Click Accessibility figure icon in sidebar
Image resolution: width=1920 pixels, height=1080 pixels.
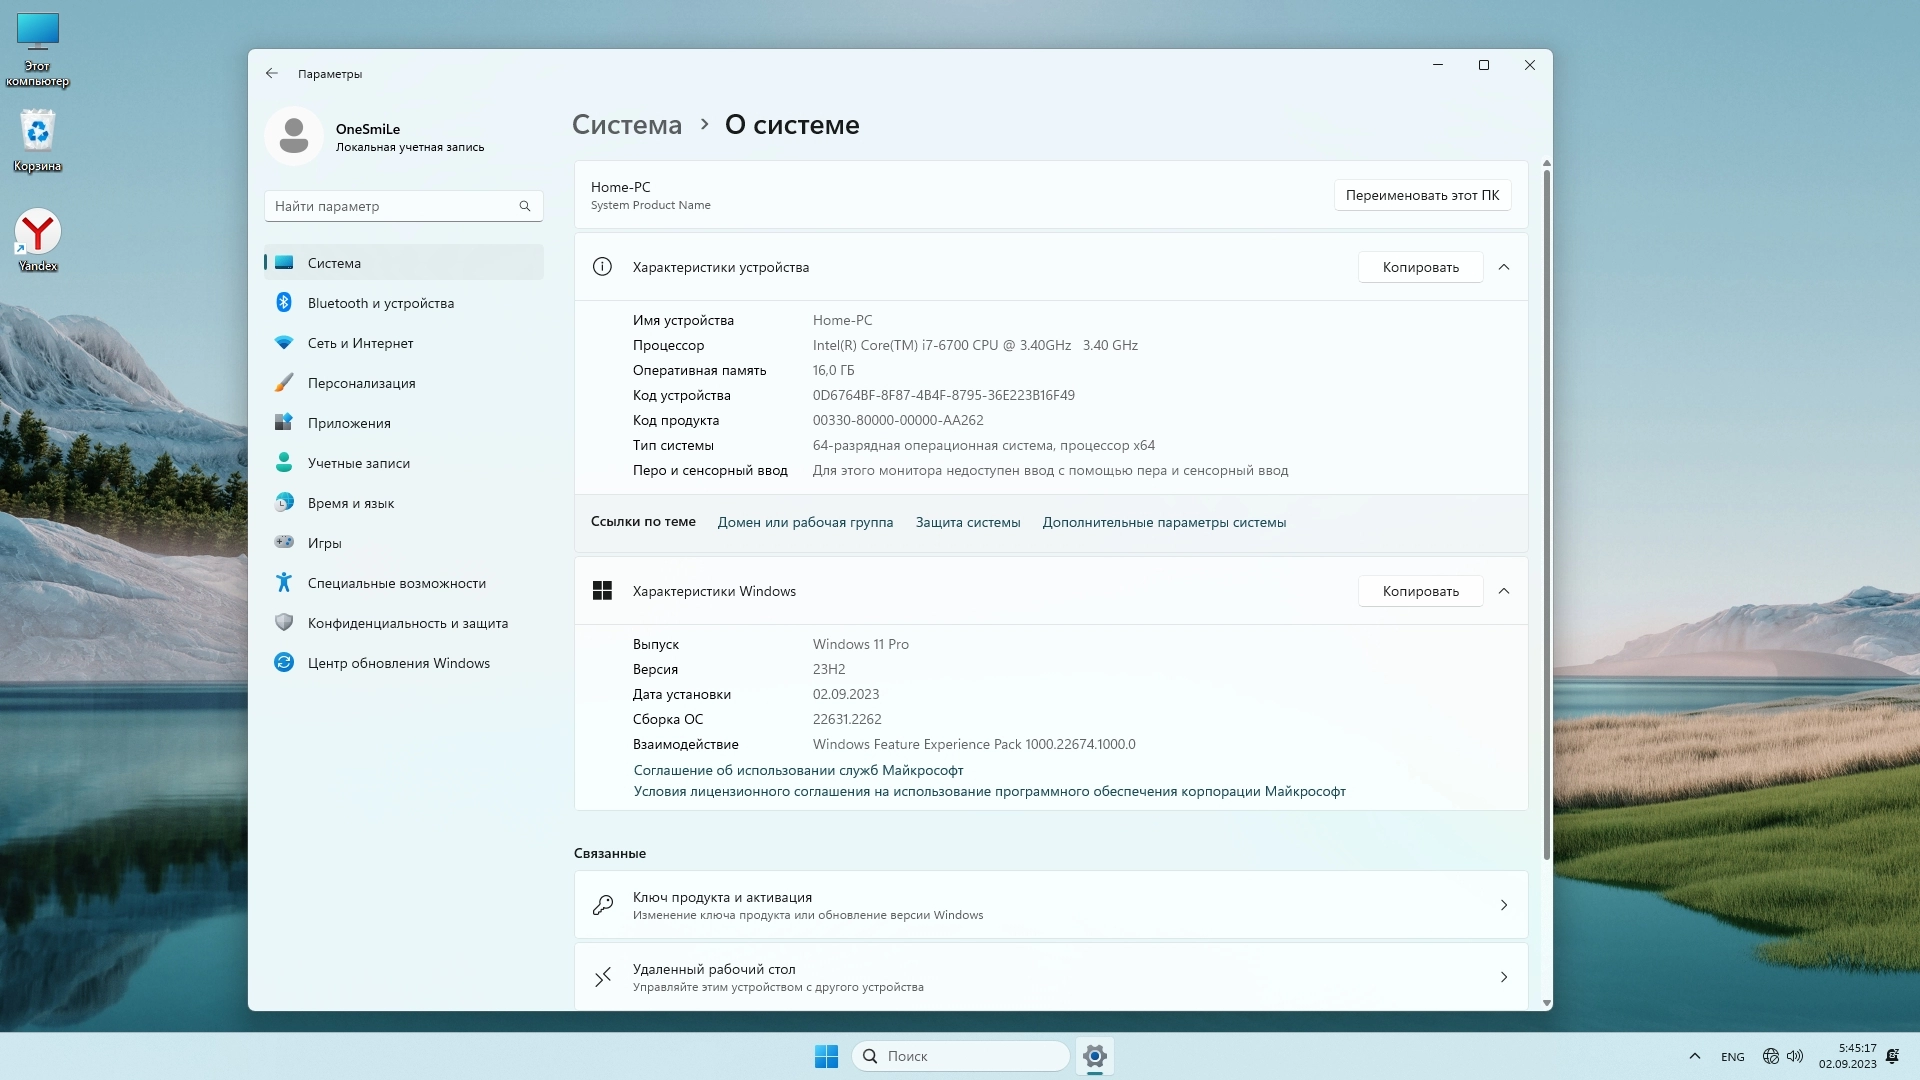coord(284,582)
